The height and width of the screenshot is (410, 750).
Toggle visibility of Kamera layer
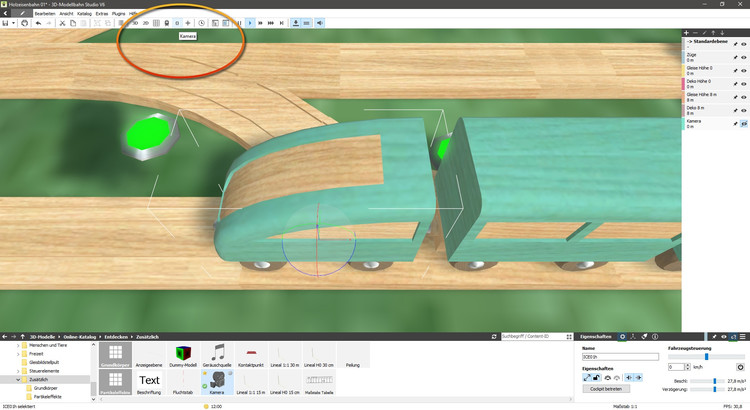tap(744, 123)
